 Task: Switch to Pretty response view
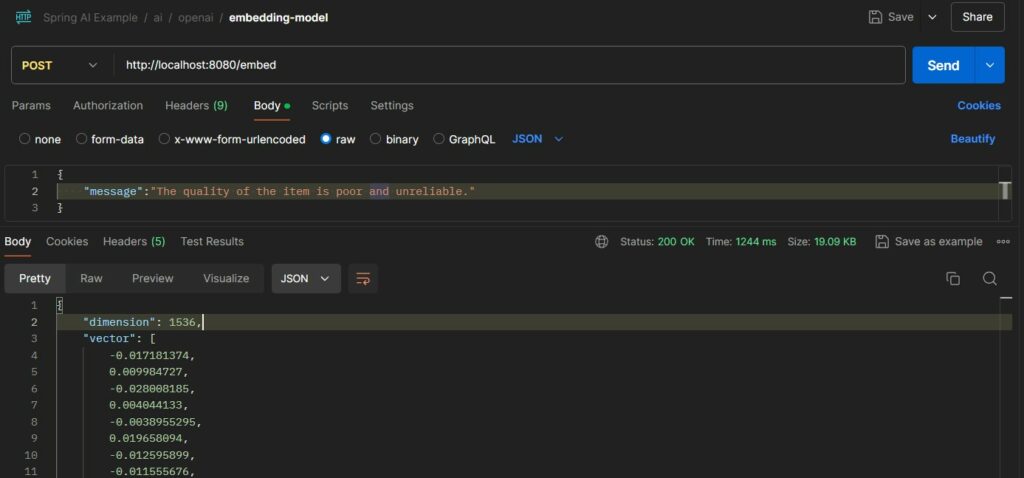[35, 278]
